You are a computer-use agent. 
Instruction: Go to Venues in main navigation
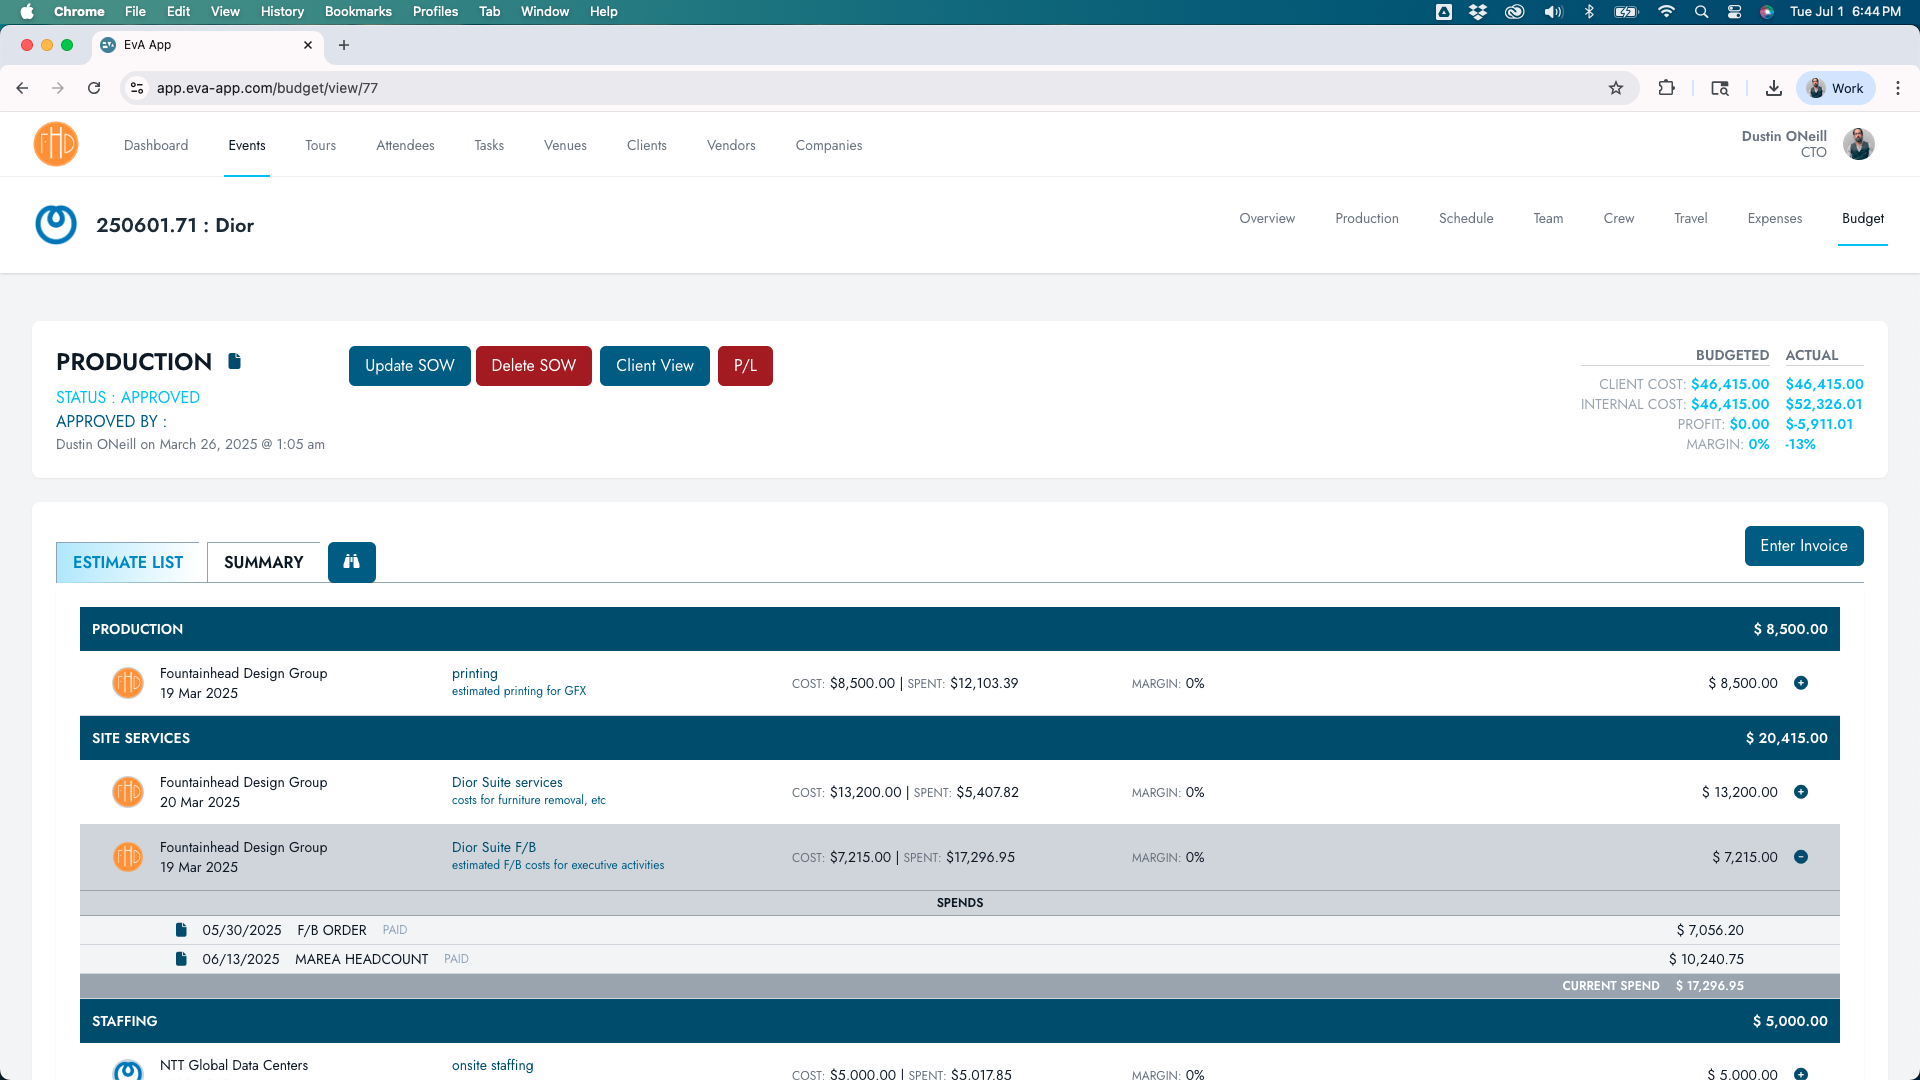[565, 145]
